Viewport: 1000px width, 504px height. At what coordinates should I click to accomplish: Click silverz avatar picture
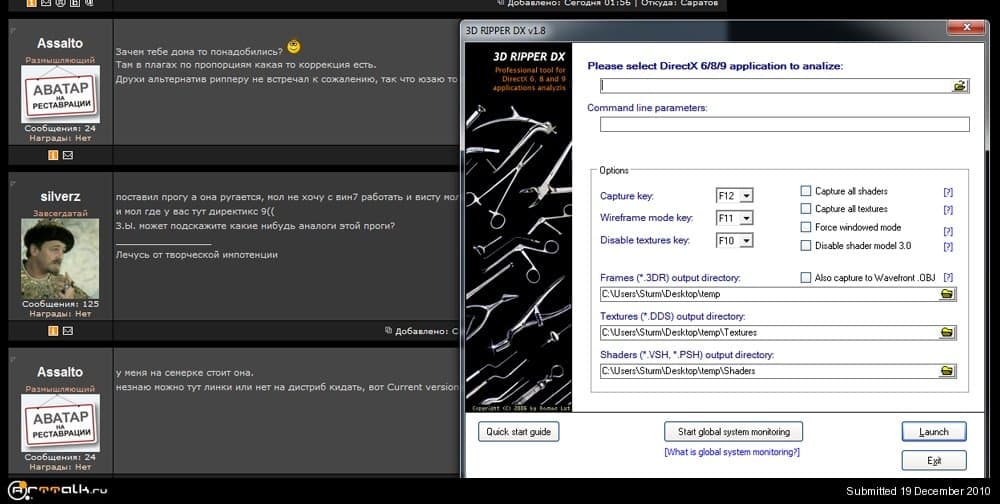60,258
